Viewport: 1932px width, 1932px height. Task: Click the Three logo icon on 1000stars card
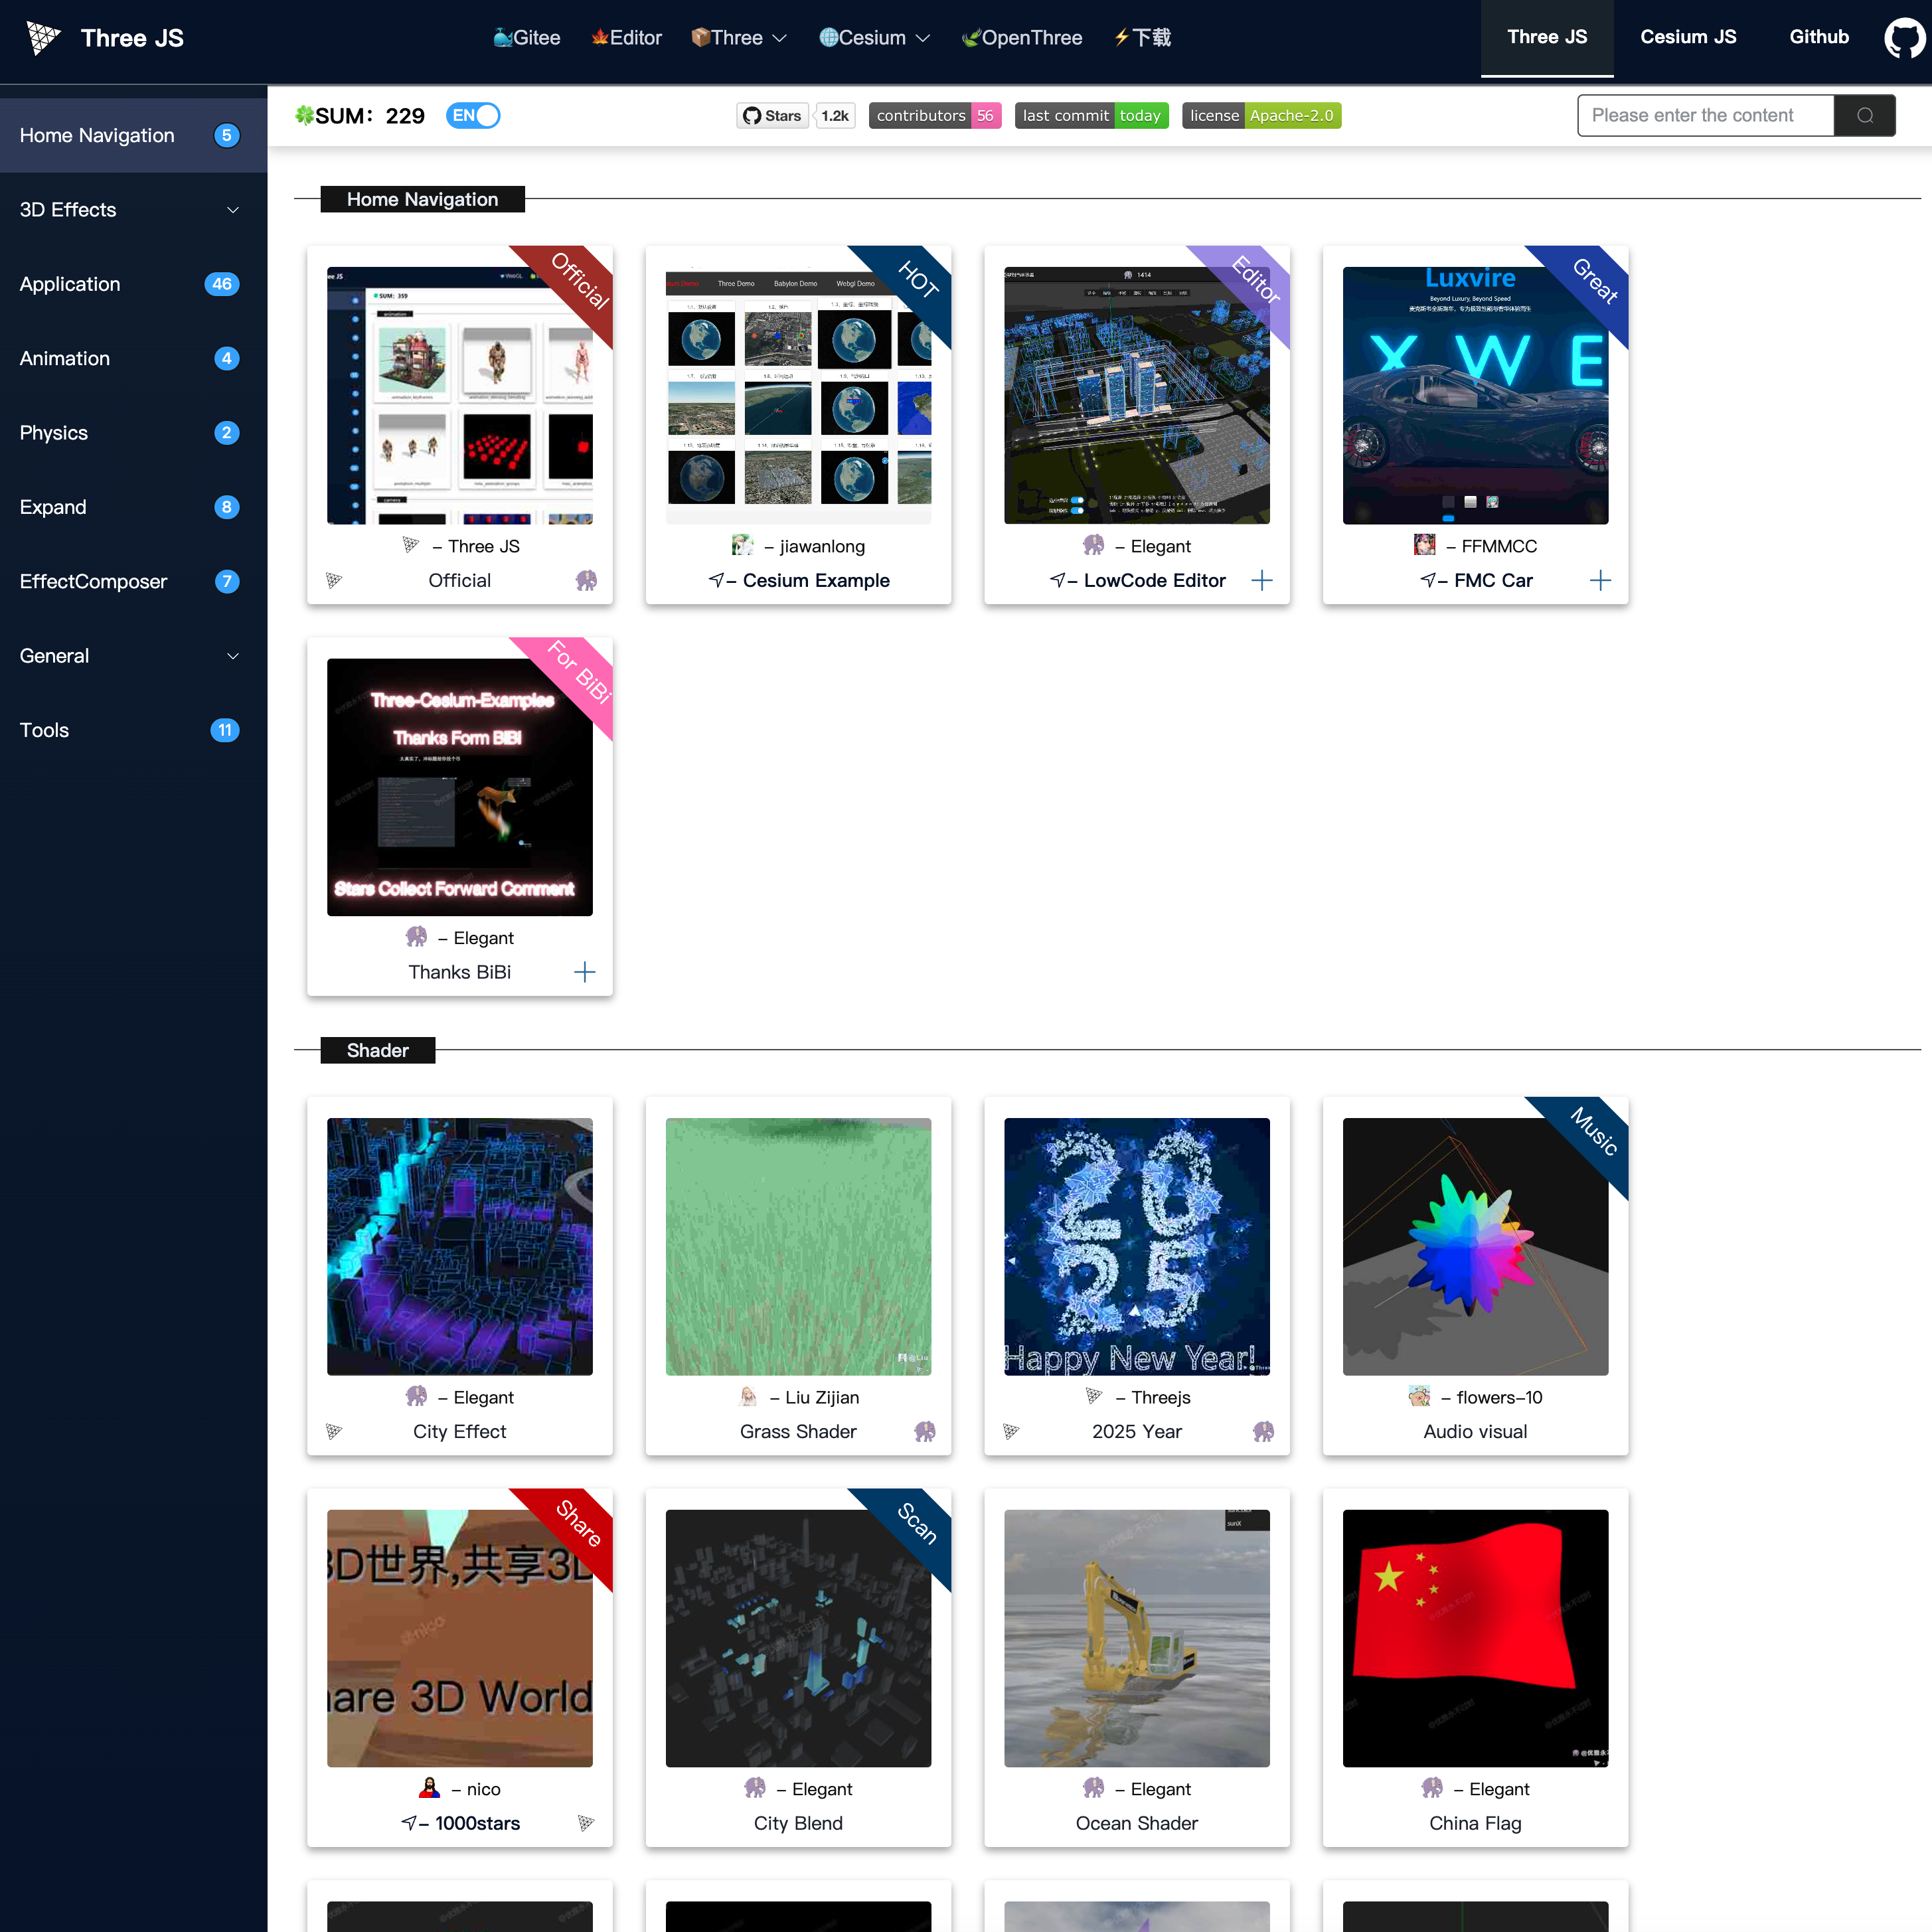click(586, 1823)
